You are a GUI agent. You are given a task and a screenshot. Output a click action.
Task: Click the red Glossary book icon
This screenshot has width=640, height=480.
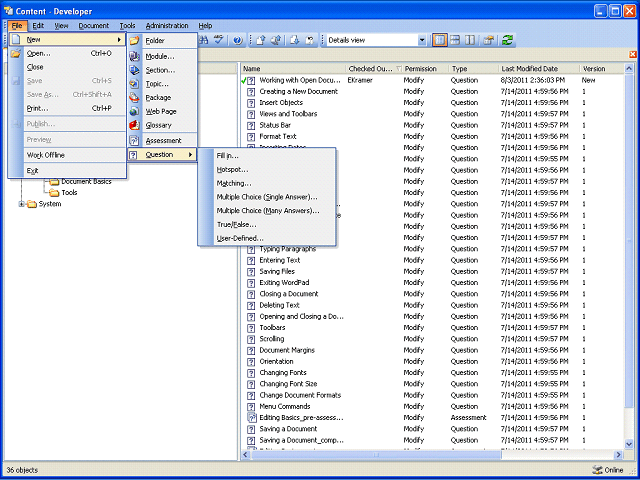[134, 125]
